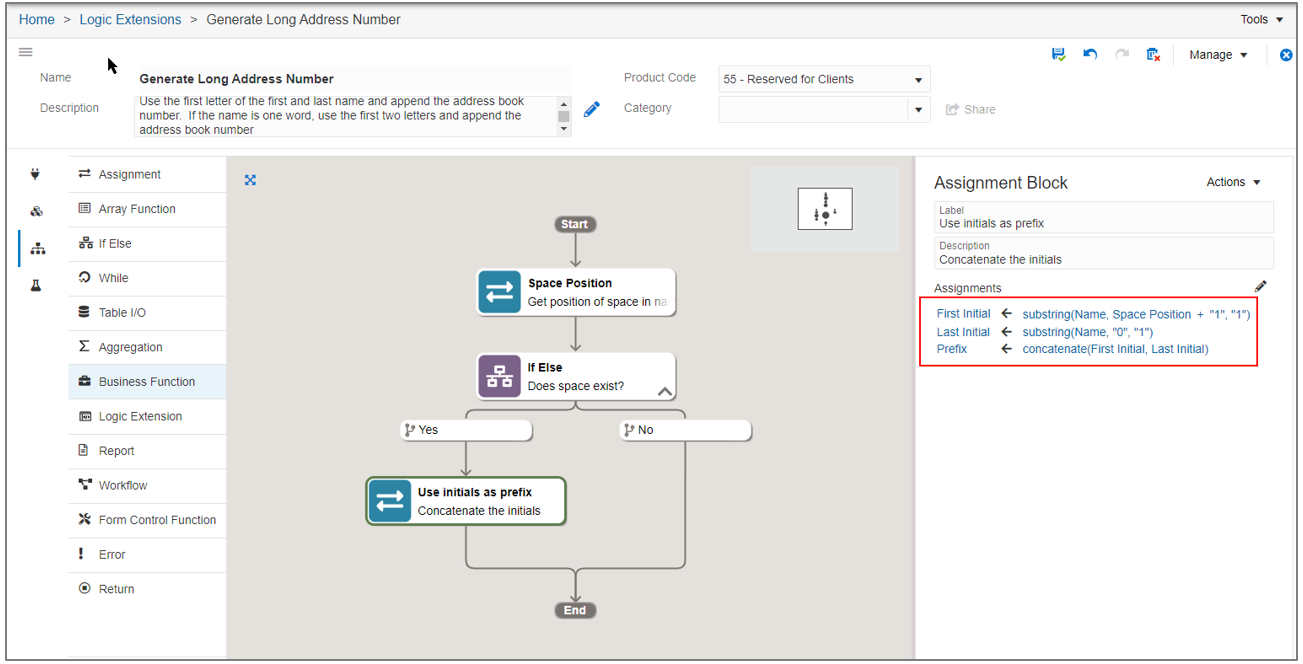
Task: Click the undo icon in the toolbar
Action: (1090, 55)
